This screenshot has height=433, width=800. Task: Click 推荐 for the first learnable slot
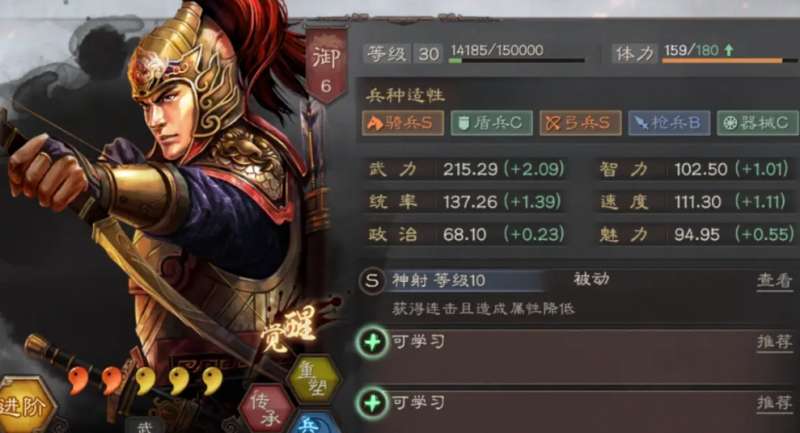coord(774,342)
